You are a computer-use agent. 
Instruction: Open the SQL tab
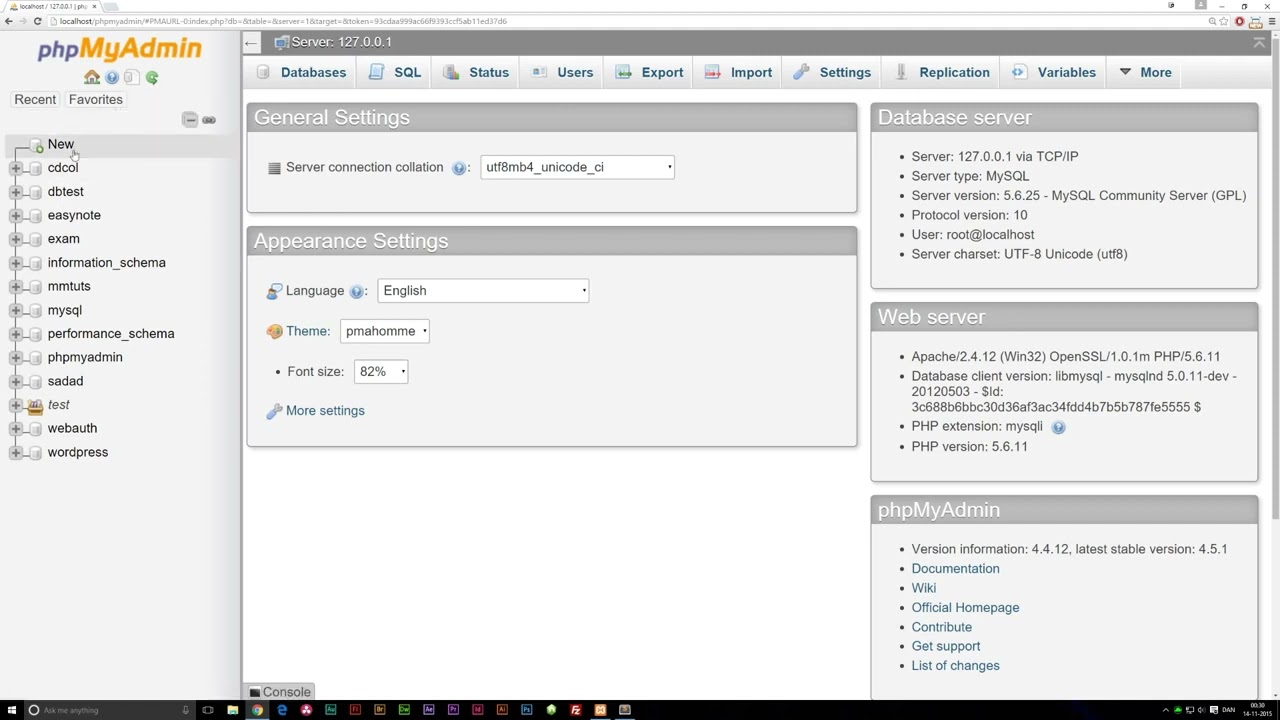point(395,72)
